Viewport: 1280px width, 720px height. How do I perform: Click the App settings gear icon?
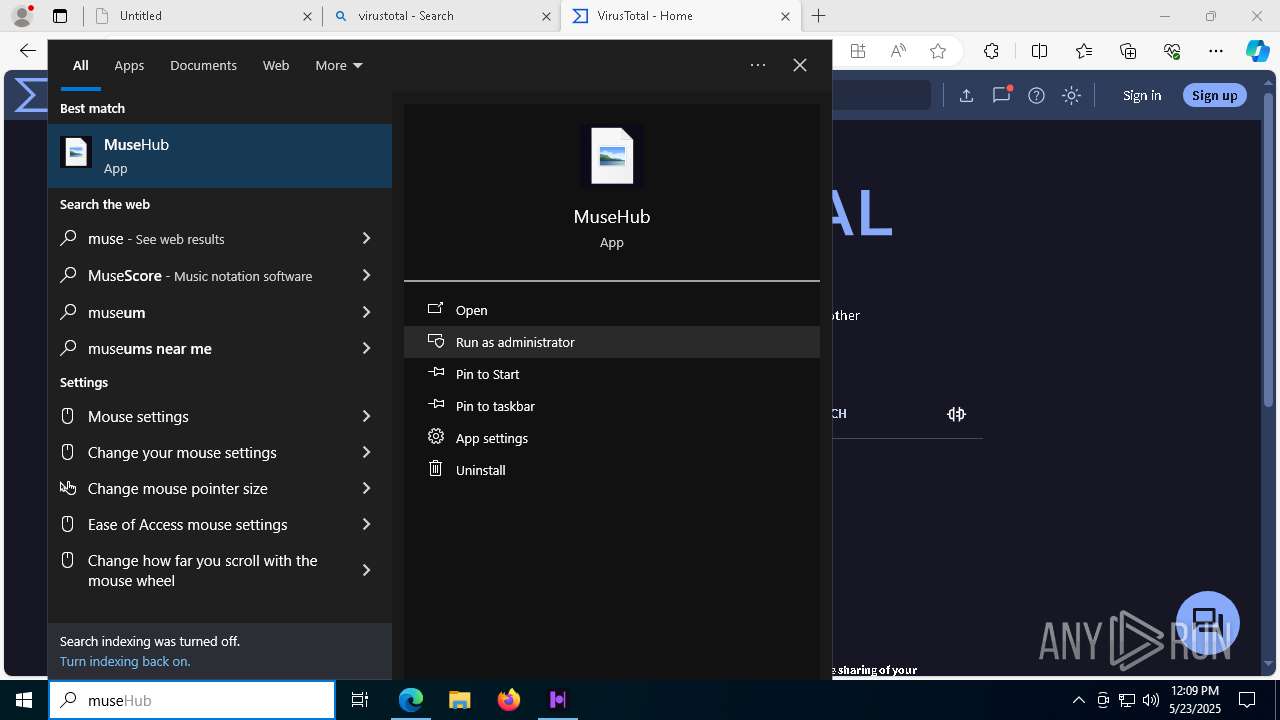(x=436, y=437)
